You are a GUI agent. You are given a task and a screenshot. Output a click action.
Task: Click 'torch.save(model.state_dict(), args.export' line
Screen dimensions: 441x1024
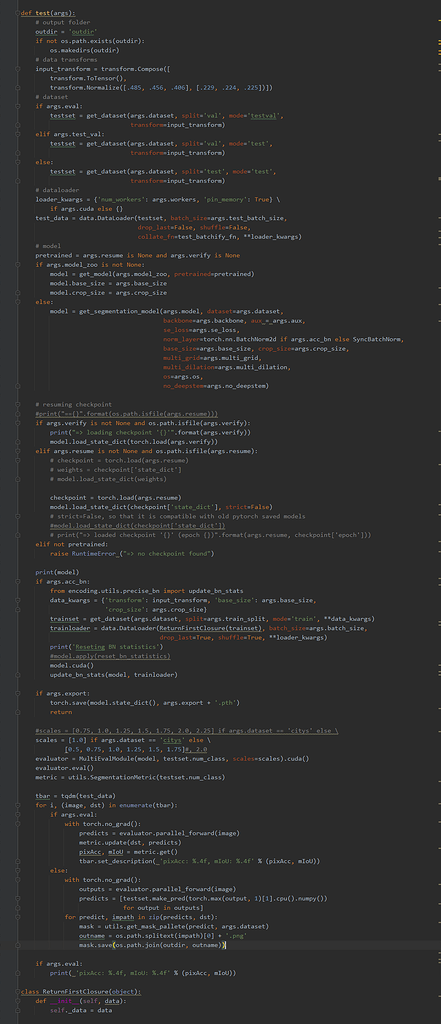(x=144, y=701)
